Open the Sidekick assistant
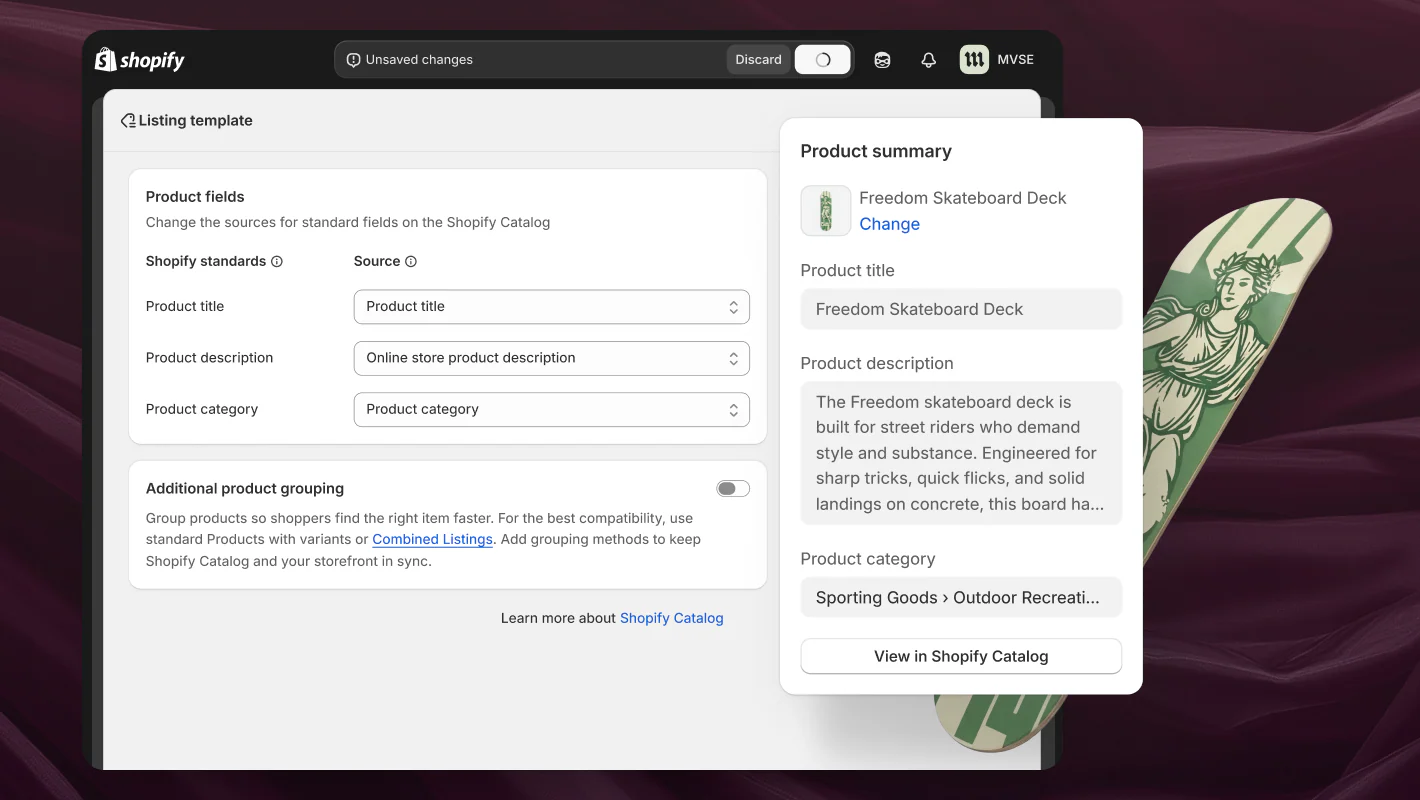Screen dimensions: 1420x800 (x=882, y=59)
